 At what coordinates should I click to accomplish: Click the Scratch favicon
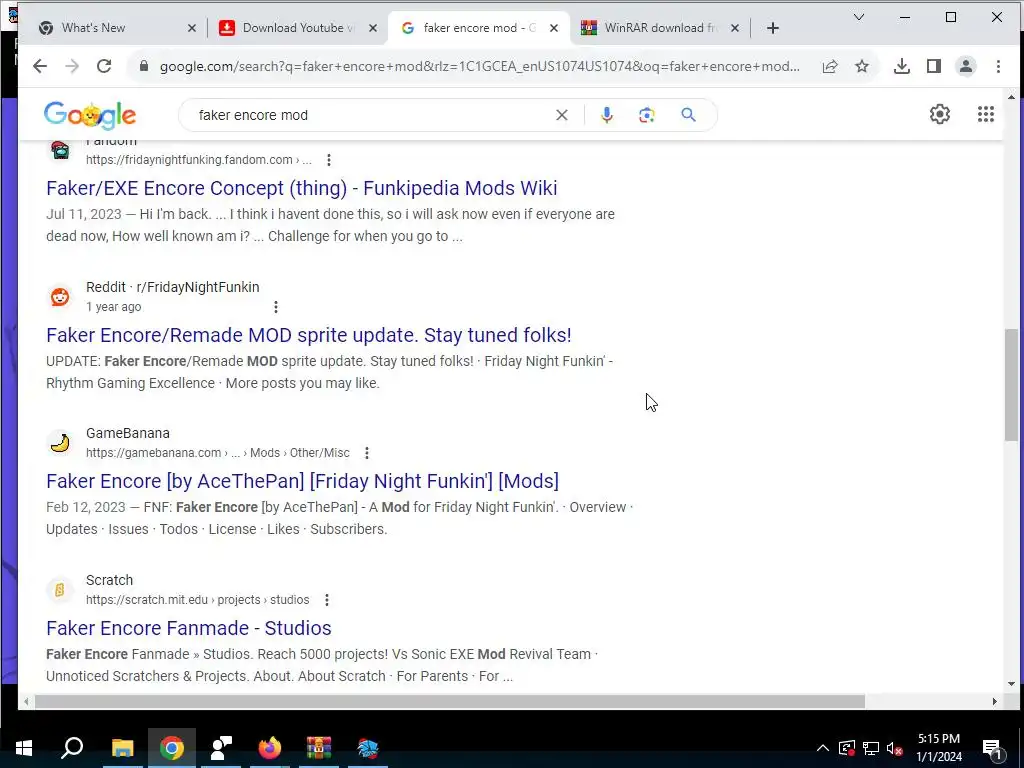click(59, 590)
